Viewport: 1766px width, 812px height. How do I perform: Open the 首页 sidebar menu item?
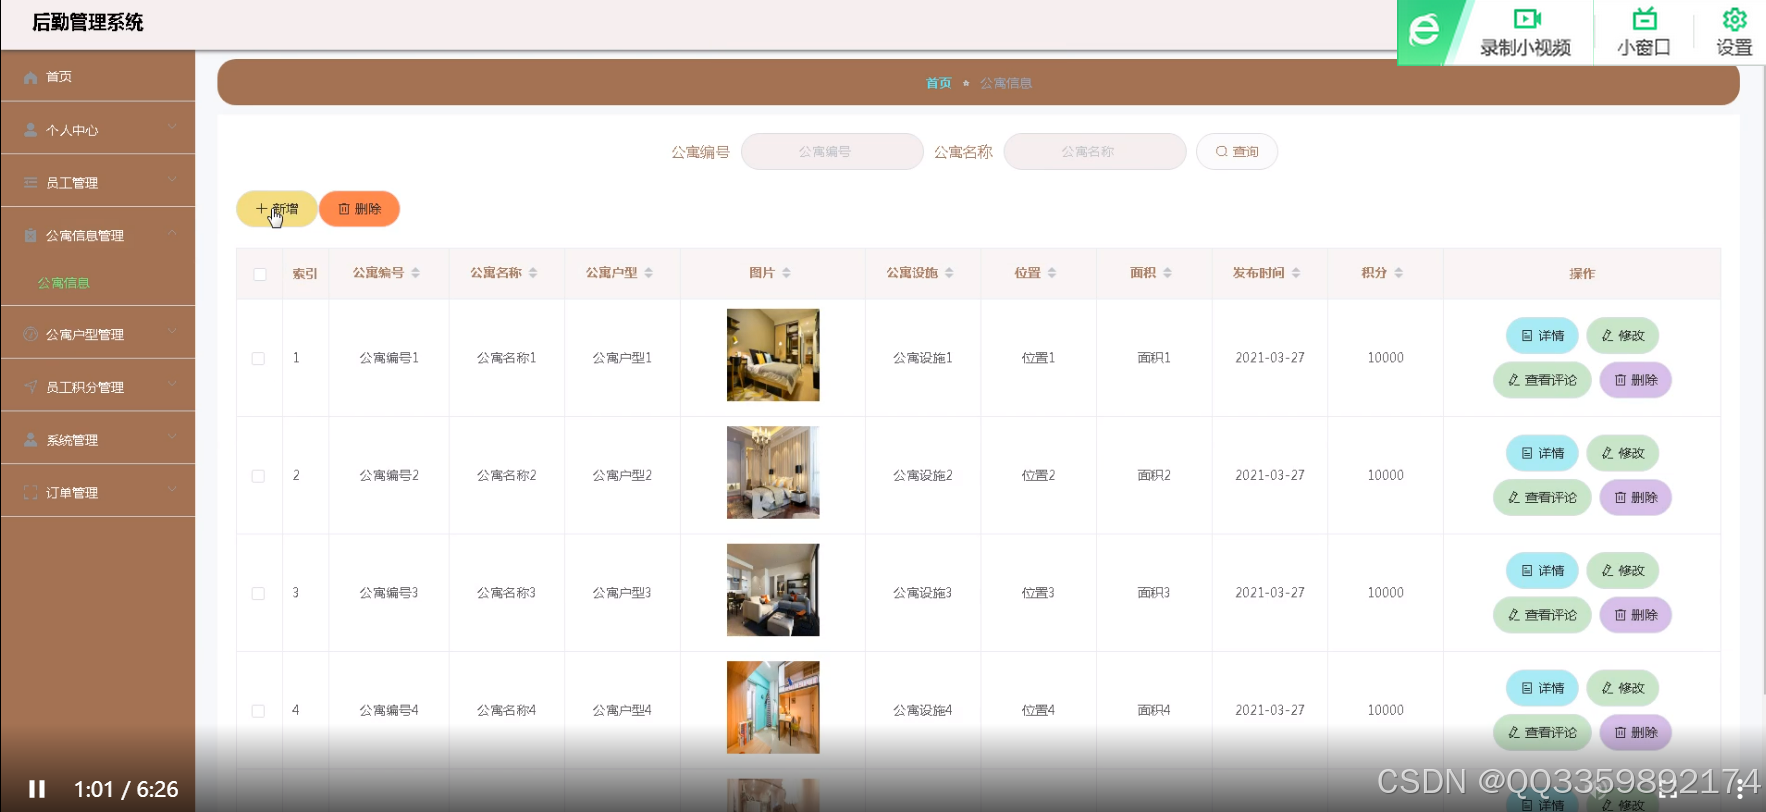click(x=98, y=76)
